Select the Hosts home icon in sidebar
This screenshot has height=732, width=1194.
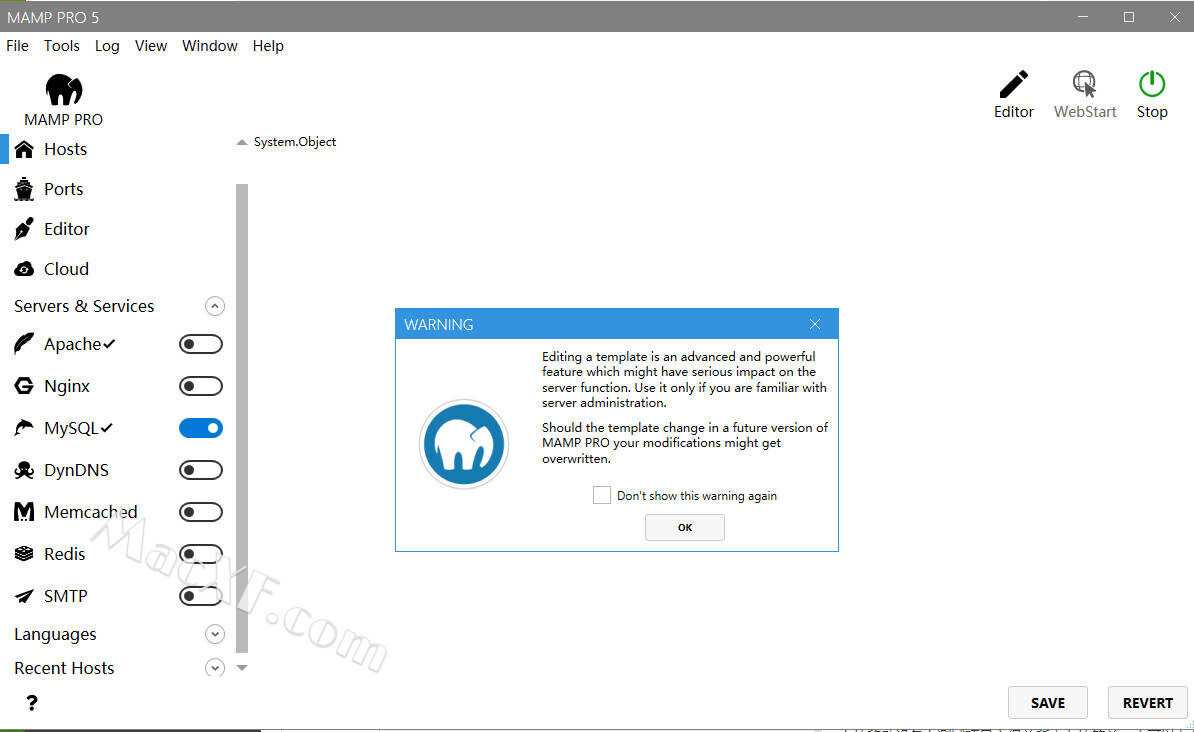pos(25,149)
